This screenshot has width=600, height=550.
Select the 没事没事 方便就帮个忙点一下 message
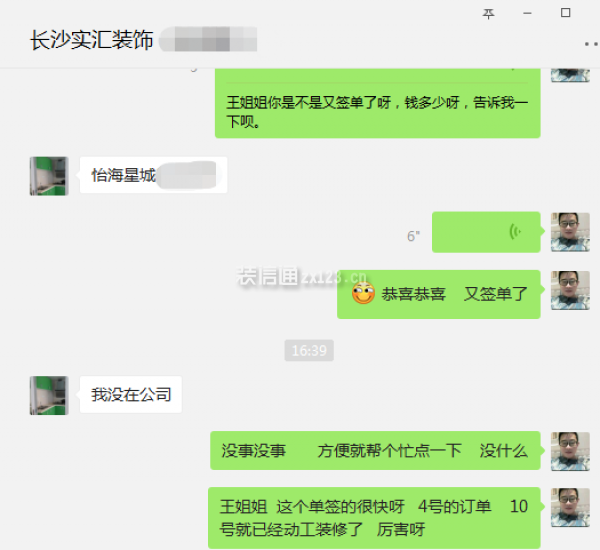375,450
